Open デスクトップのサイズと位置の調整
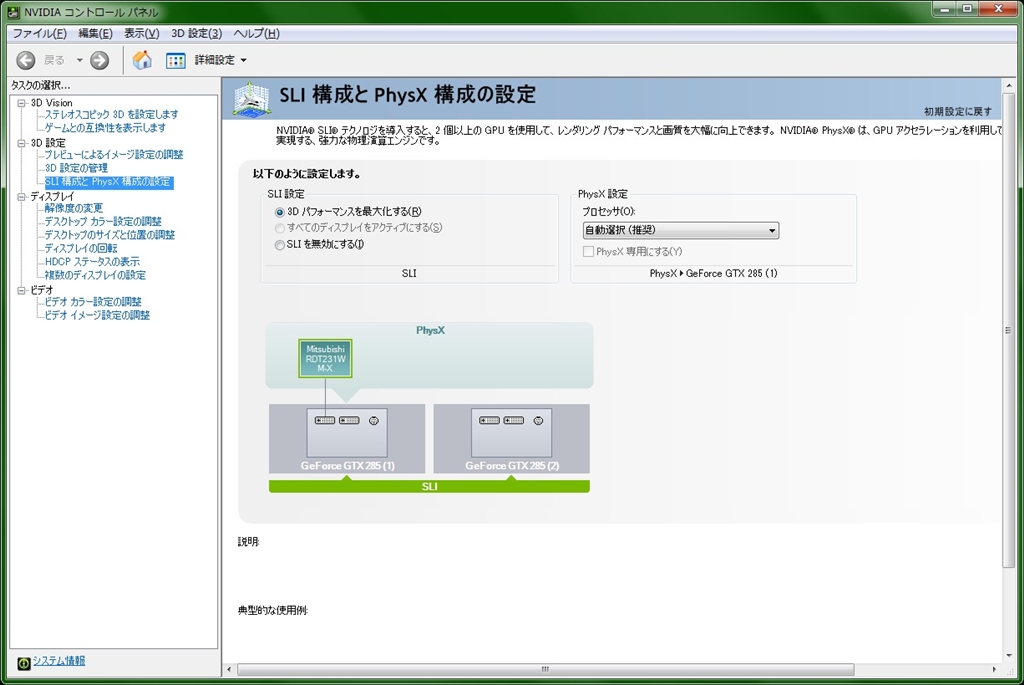Screen dimensions: 1024x685 [x=109, y=234]
